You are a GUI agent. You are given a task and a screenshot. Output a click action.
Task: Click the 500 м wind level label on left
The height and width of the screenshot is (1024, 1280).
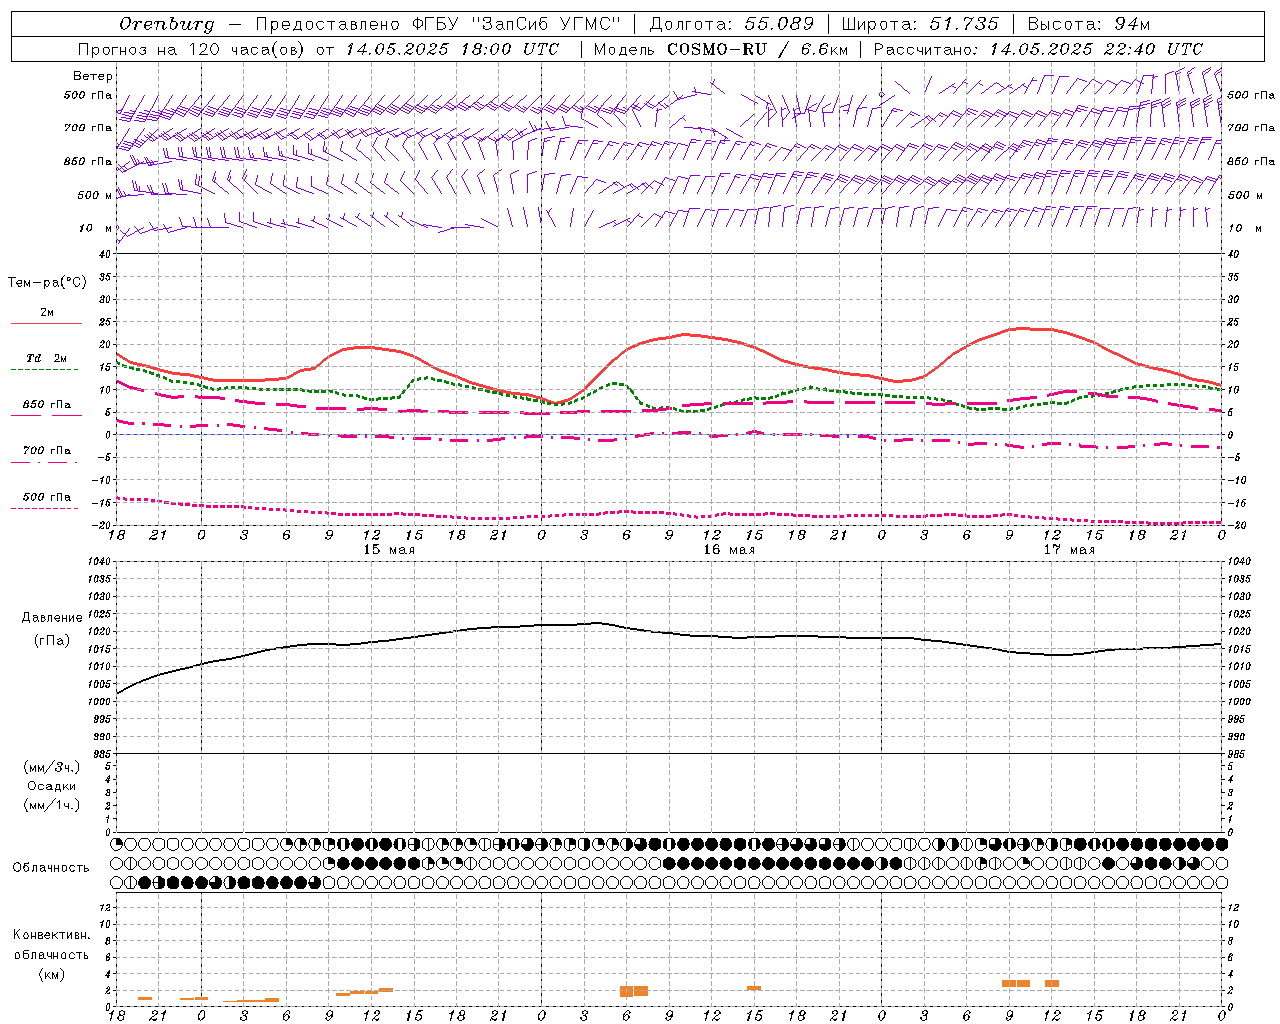point(95,195)
